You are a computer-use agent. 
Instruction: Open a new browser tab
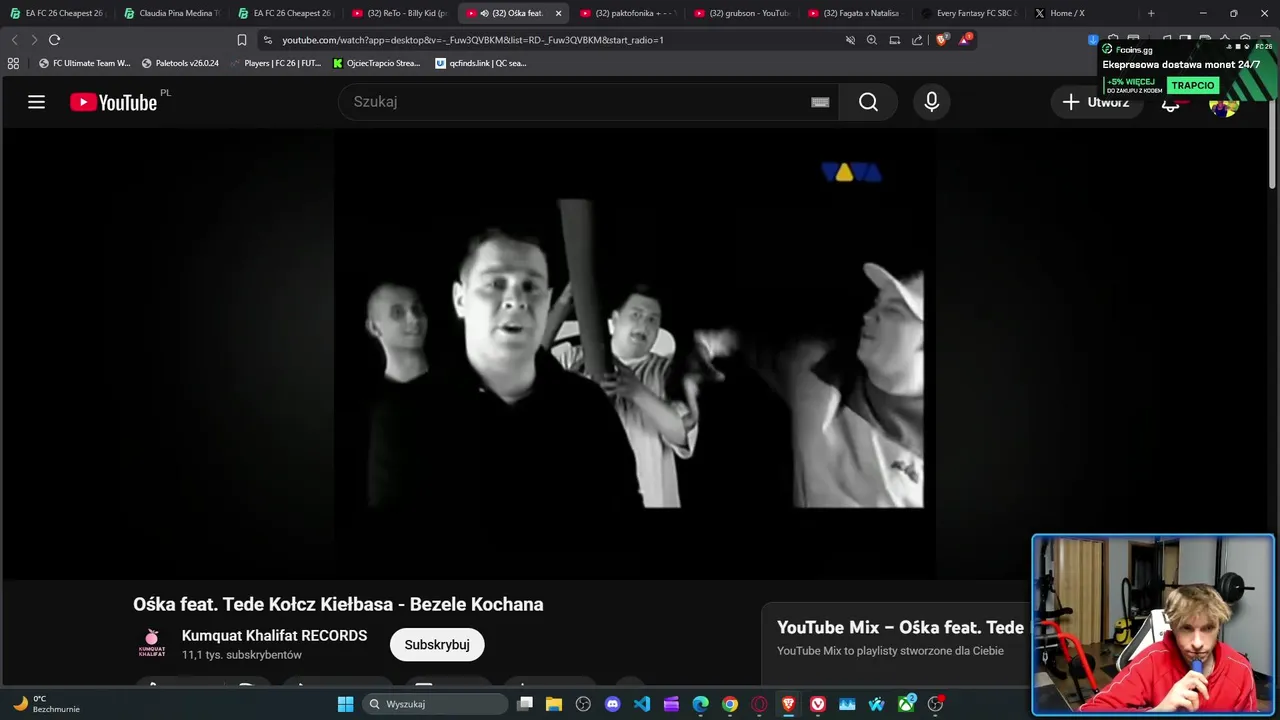1151,13
